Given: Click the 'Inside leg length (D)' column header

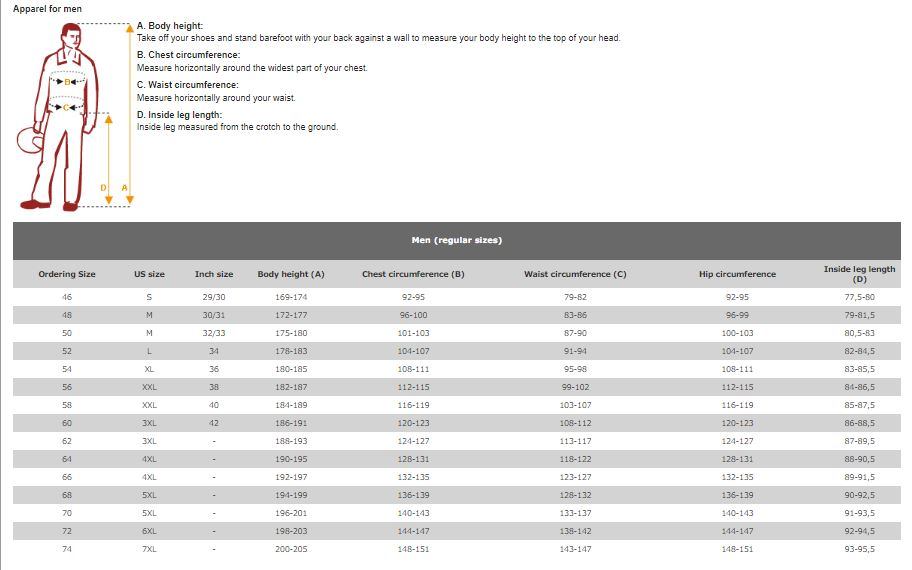Looking at the screenshot, I should (859, 274).
